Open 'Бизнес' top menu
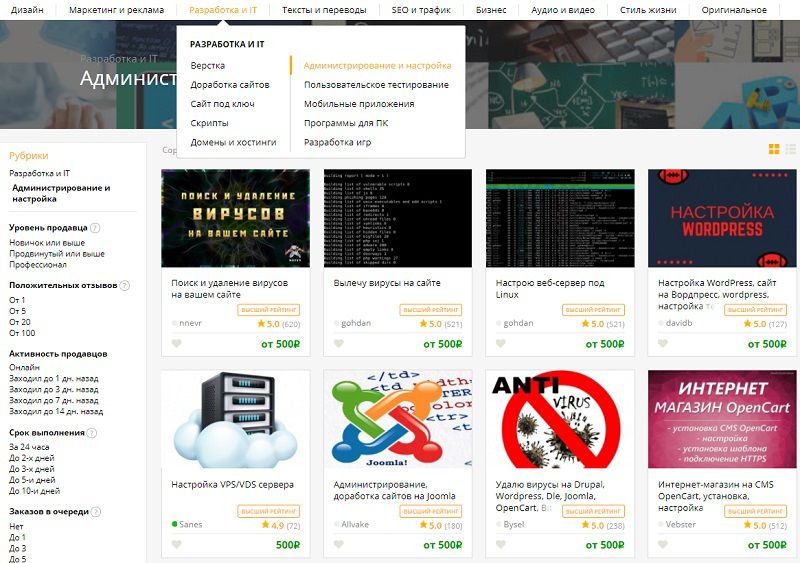The image size is (800, 563). [x=491, y=10]
